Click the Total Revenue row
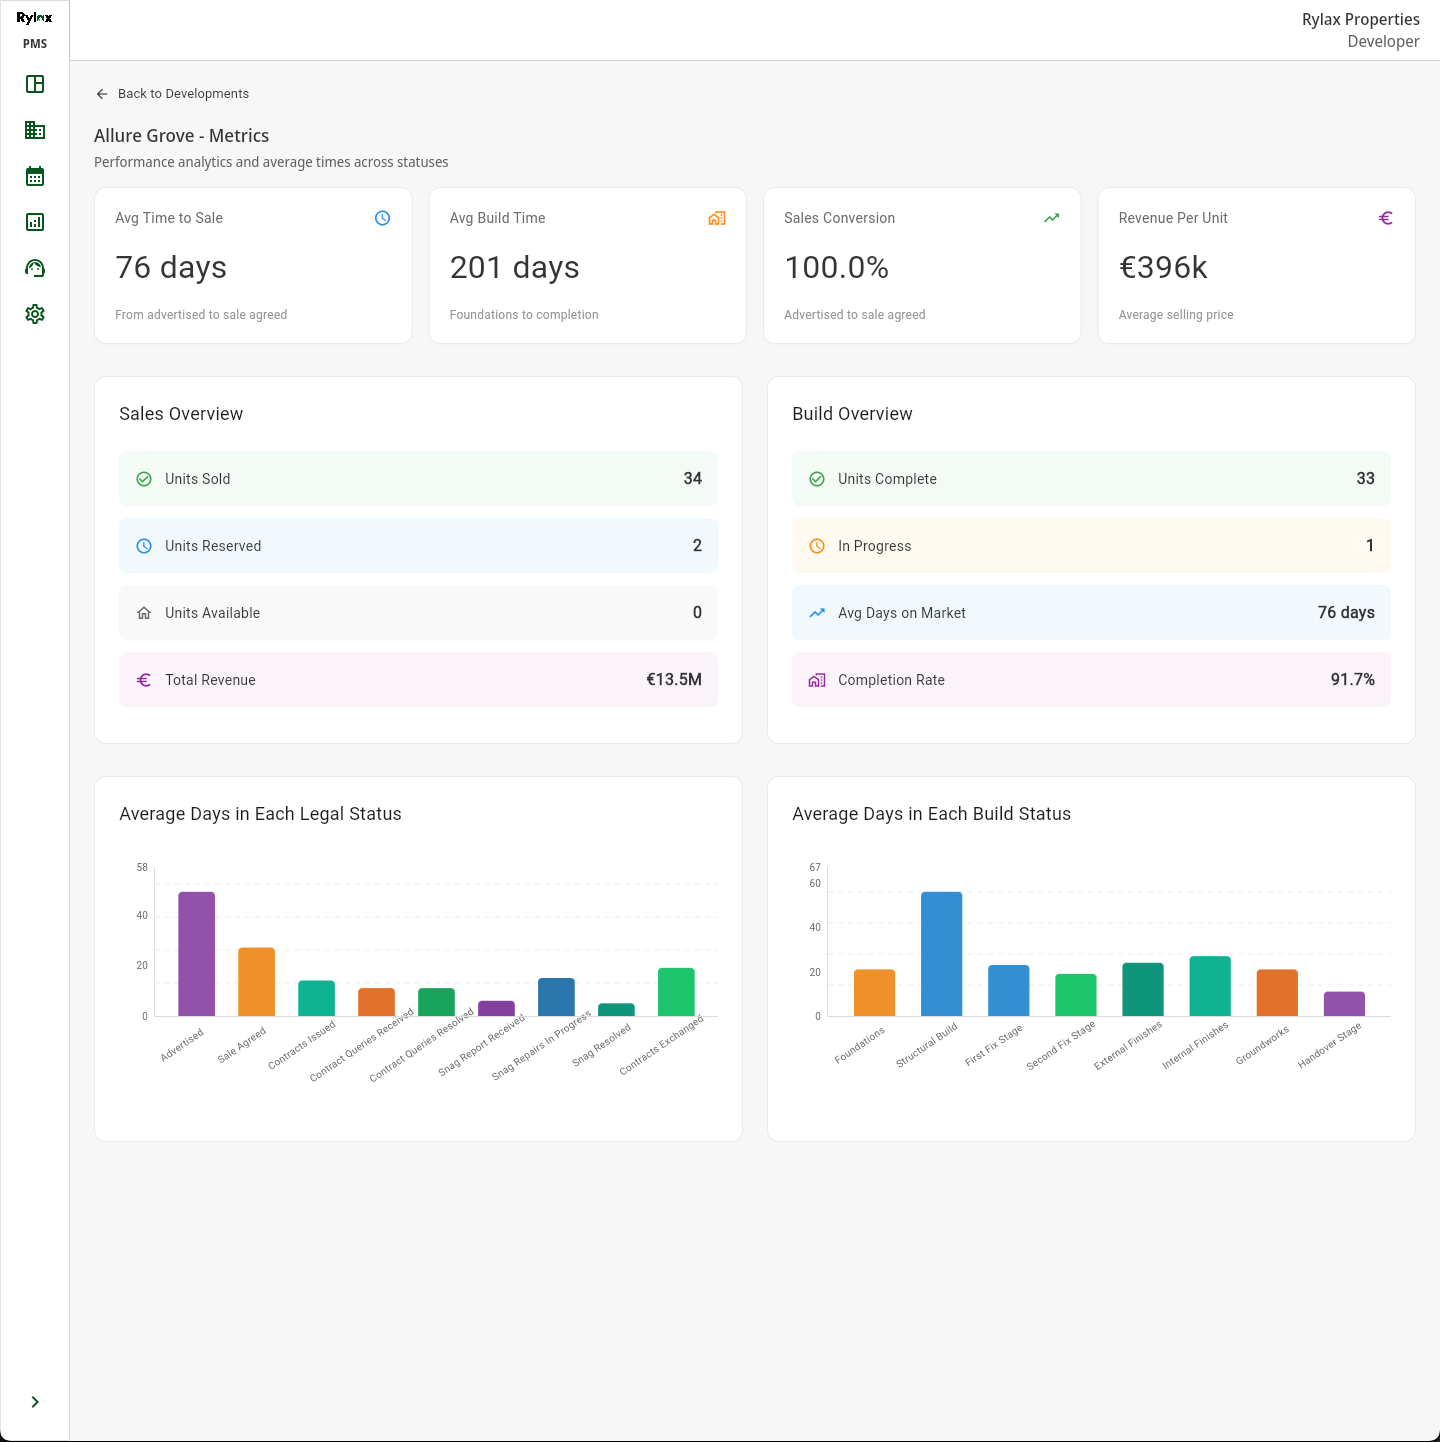The height and width of the screenshot is (1442, 1440). (418, 679)
